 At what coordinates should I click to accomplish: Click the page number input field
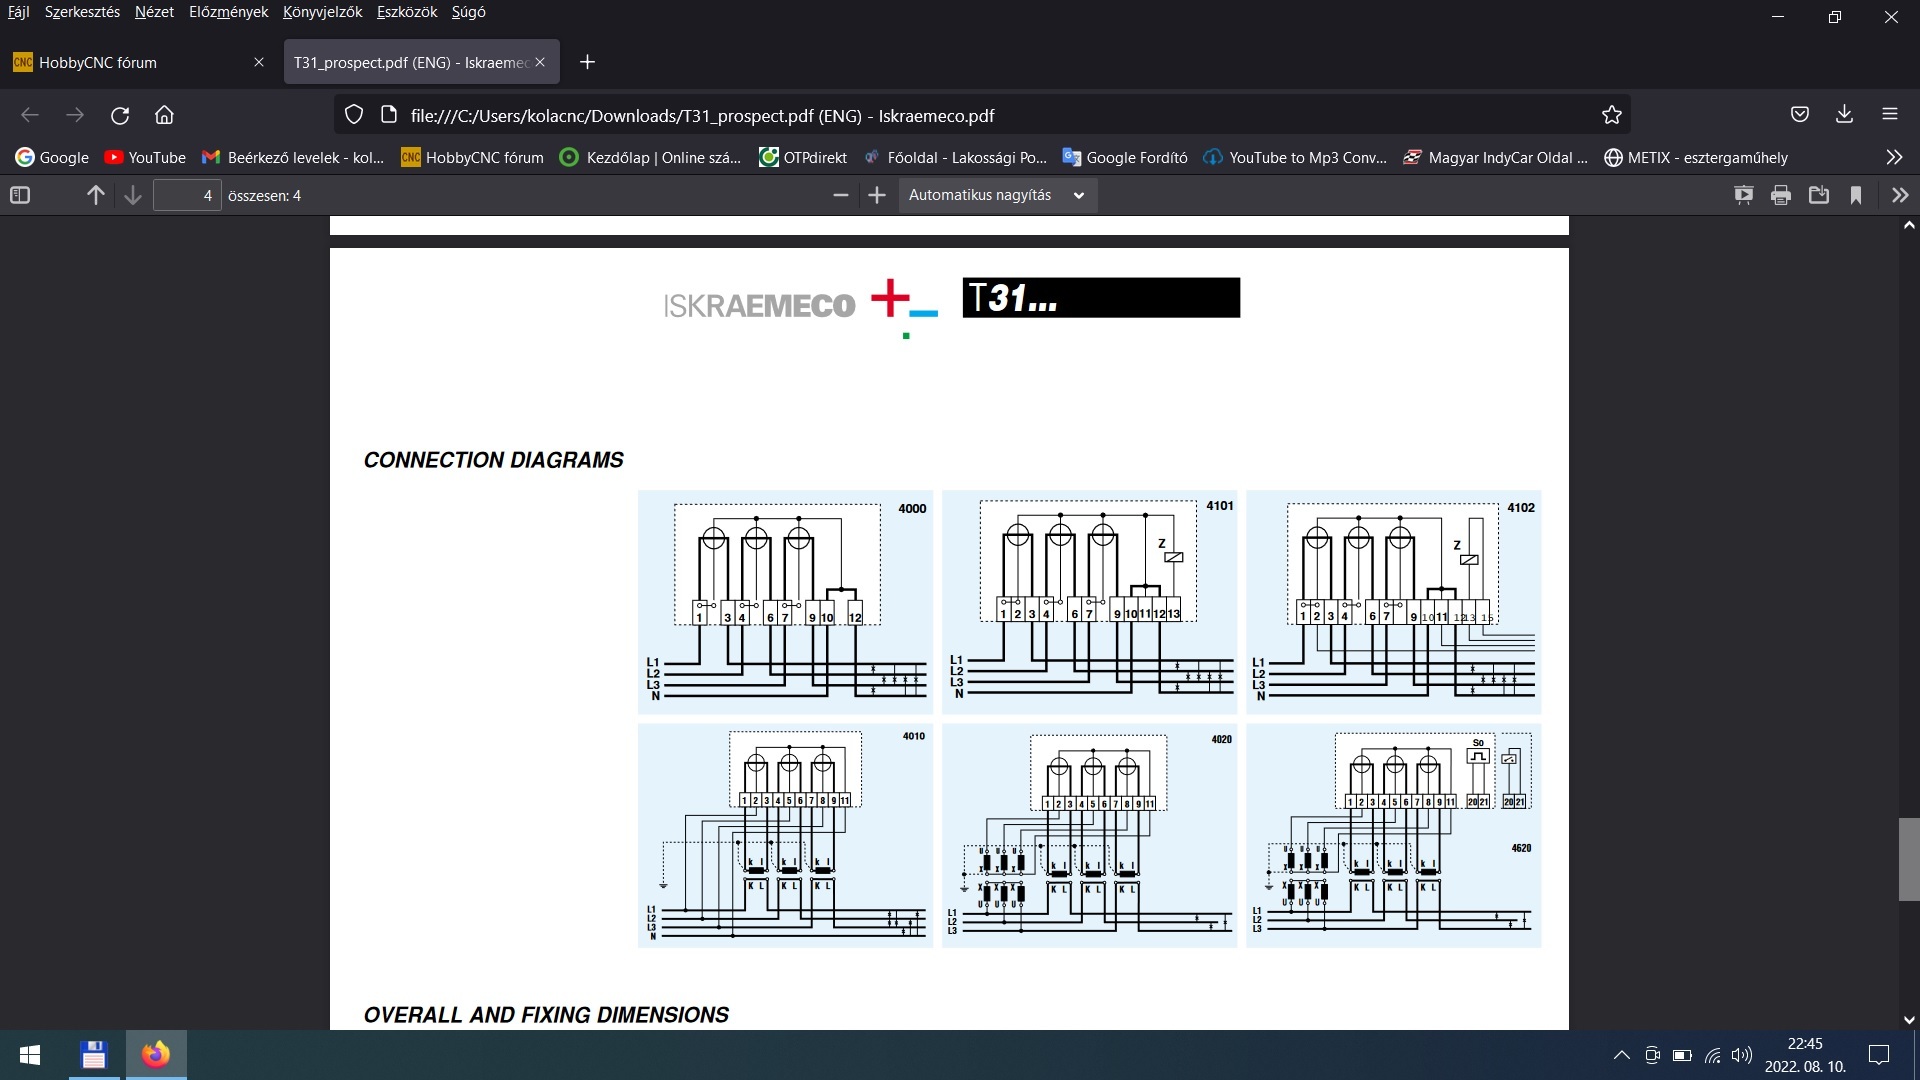[187, 195]
